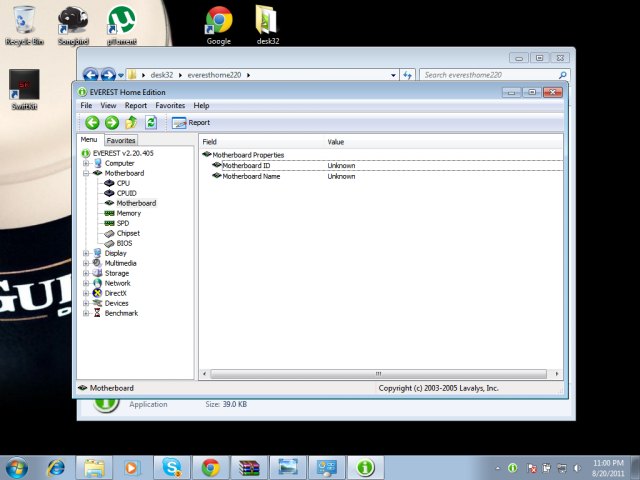Viewport: 640px width, 480px height.
Task: Switch to the Favorites tab in the left pane
Action: (121, 140)
